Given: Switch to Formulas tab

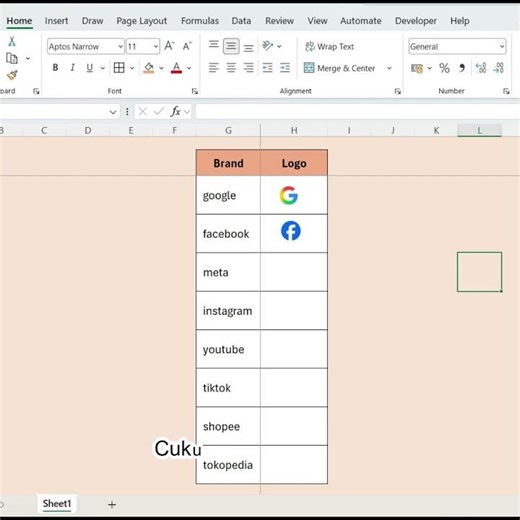Looking at the screenshot, I should (200, 21).
